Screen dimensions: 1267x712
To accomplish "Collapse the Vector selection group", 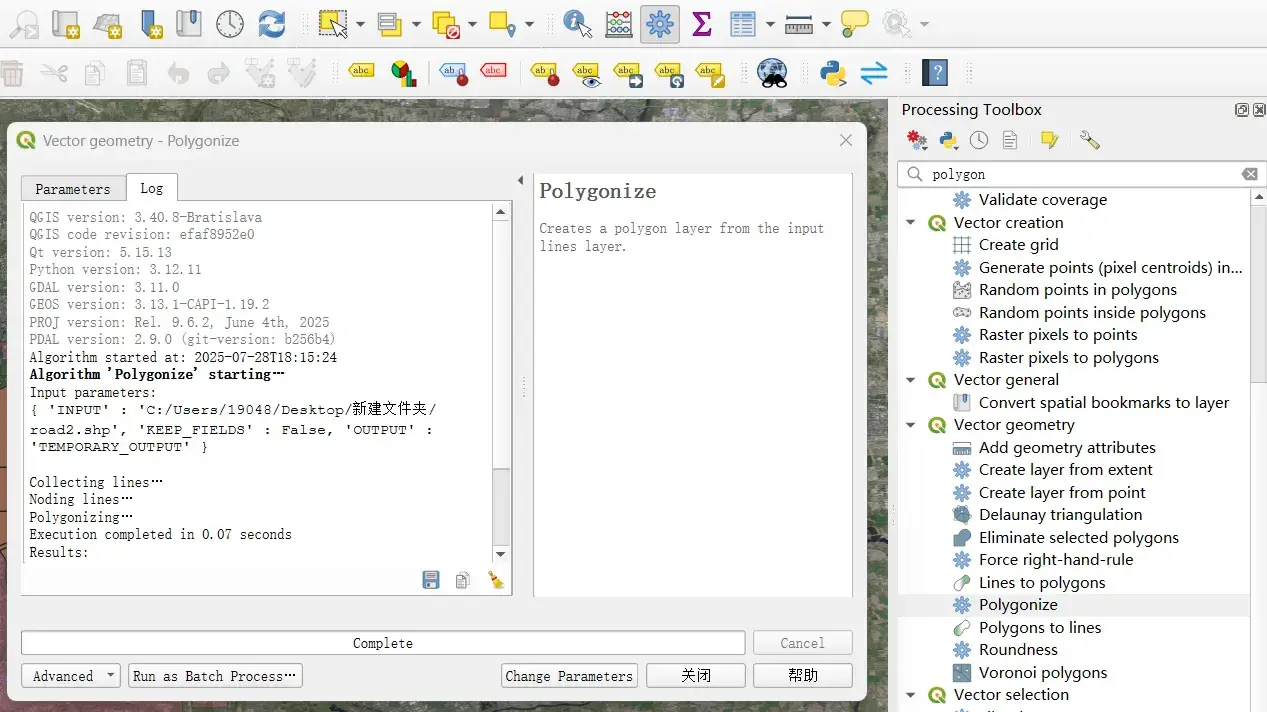I will click(x=911, y=694).
